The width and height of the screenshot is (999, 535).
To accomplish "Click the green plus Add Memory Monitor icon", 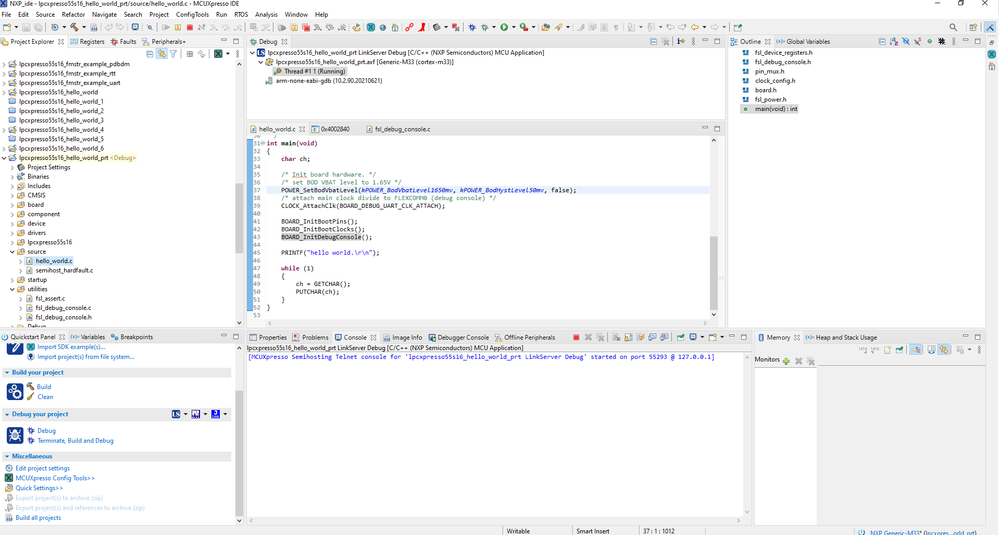I will point(786,360).
